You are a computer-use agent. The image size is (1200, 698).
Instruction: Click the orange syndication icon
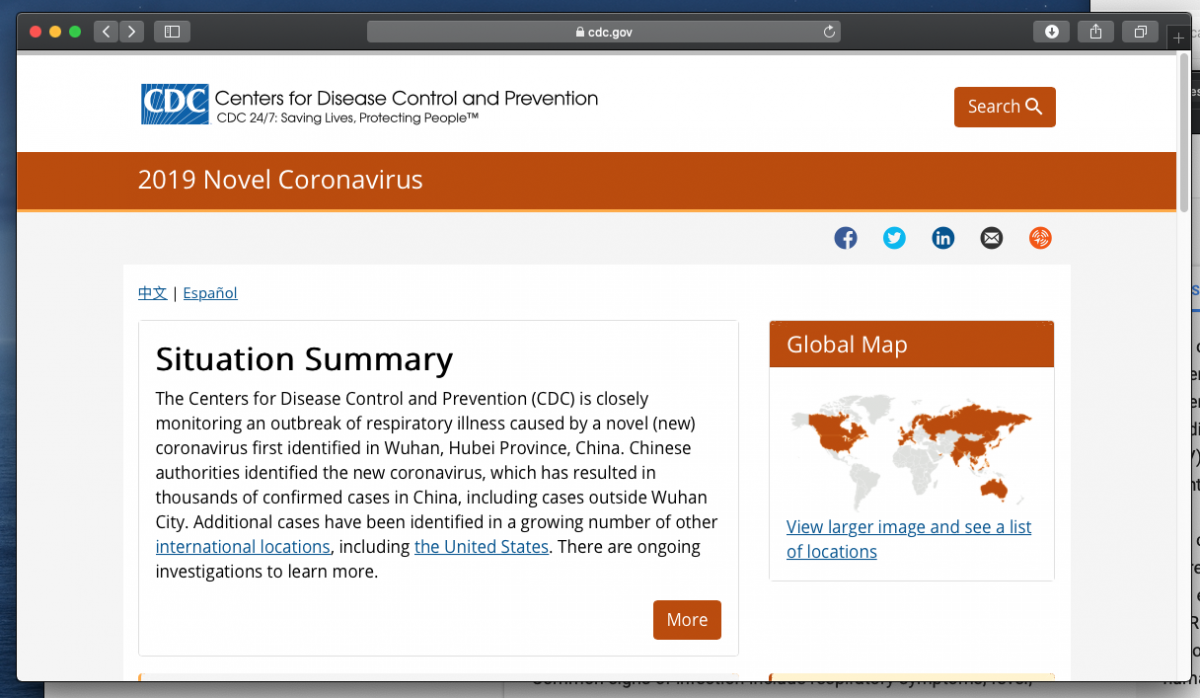[x=1040, y=238]
